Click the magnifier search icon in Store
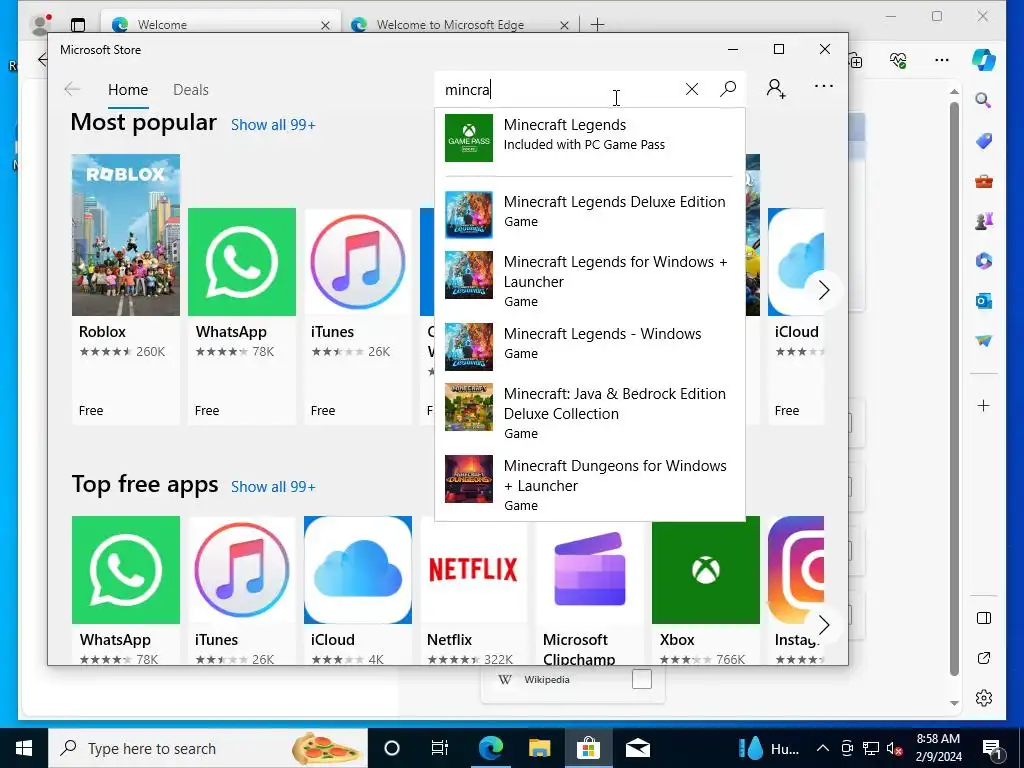Image resolution: width=1024 pixels, height=768 pixels. click(728, 89)
